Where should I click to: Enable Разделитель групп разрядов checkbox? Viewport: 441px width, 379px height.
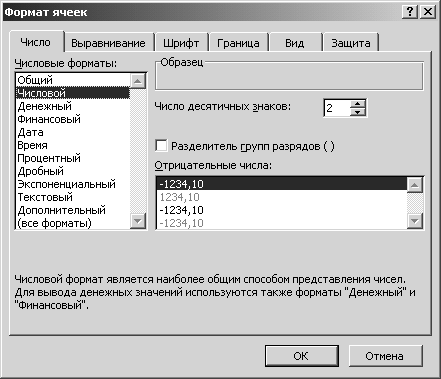pyautogui.click(x=161, y=146)
